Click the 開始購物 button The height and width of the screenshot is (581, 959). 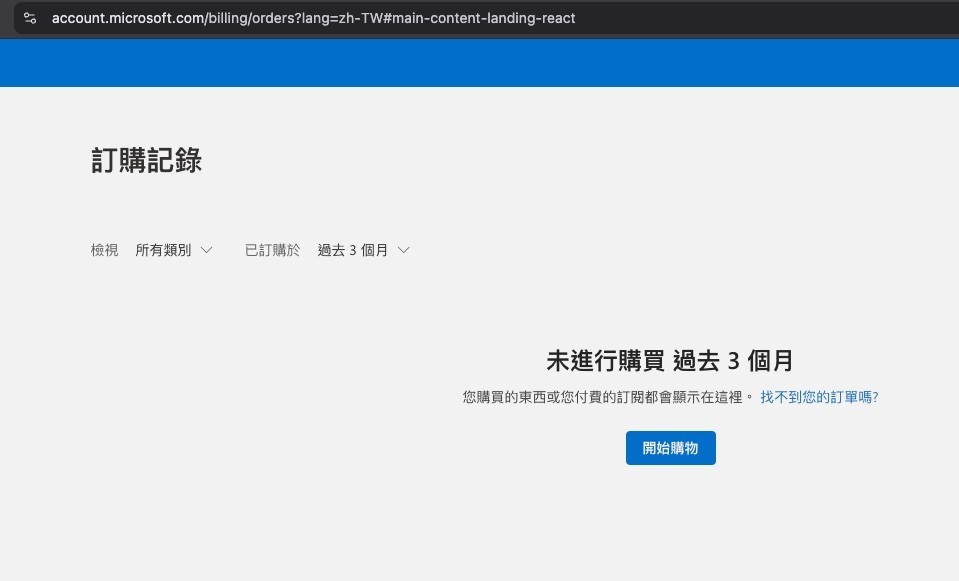670,448
